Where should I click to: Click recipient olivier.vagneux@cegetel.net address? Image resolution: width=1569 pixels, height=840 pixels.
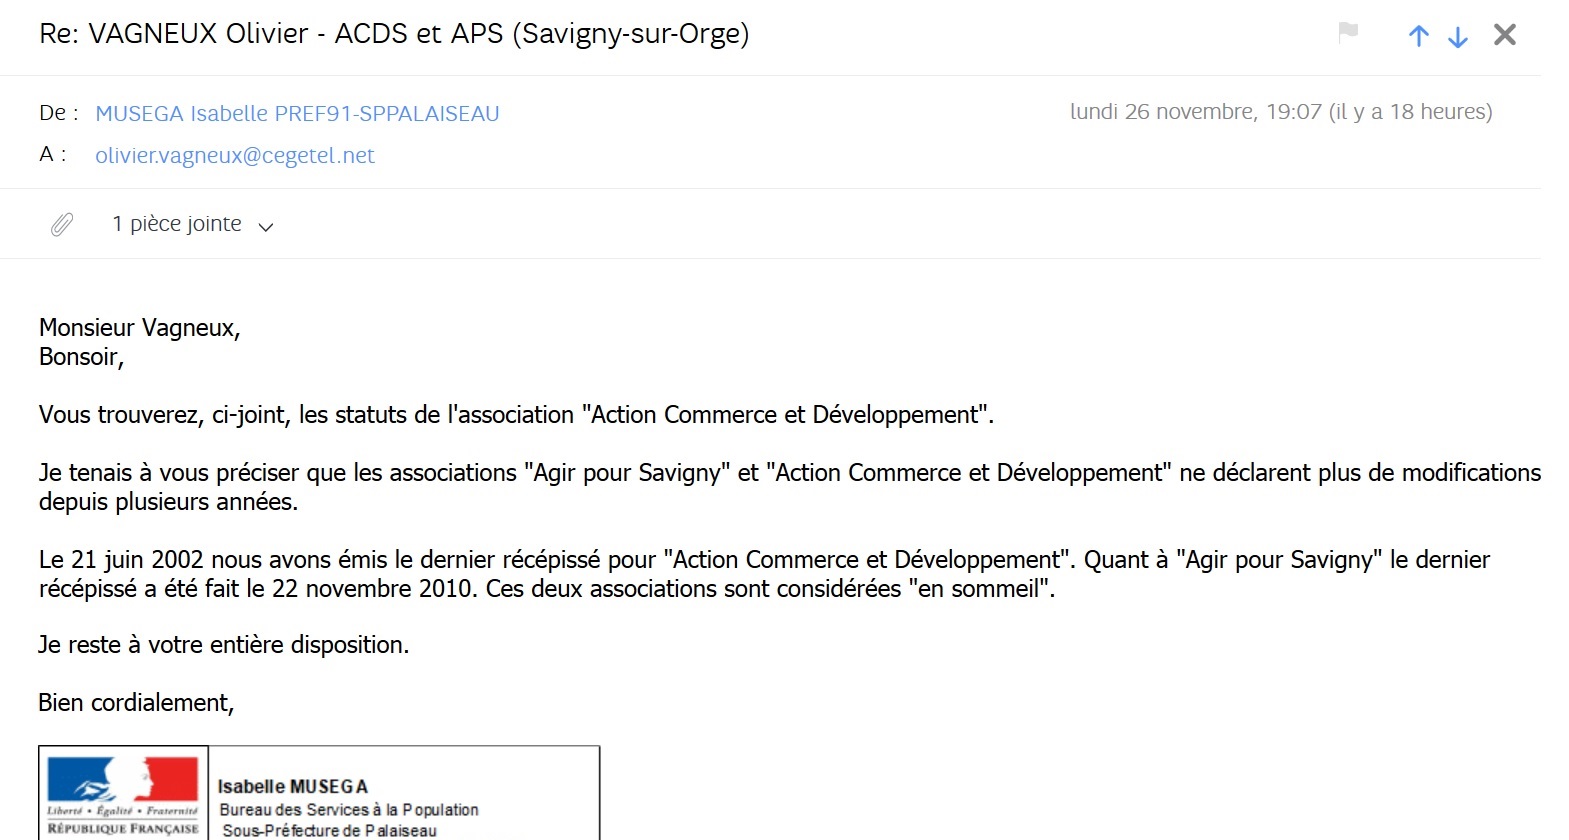point(235,156)
